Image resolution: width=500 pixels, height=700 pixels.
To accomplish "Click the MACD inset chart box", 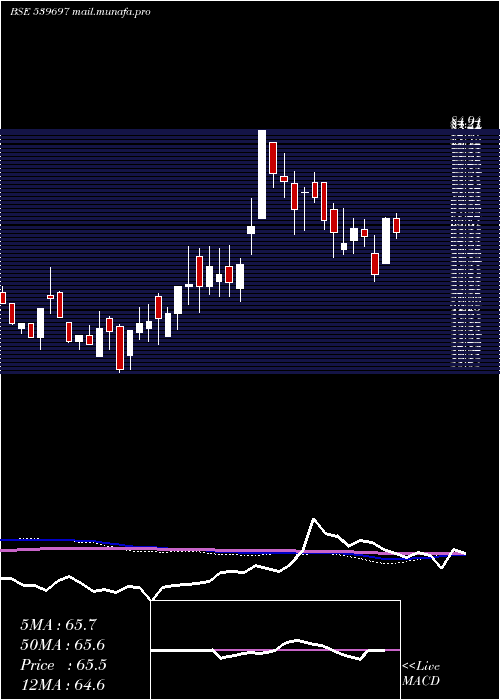I will 275,650.
